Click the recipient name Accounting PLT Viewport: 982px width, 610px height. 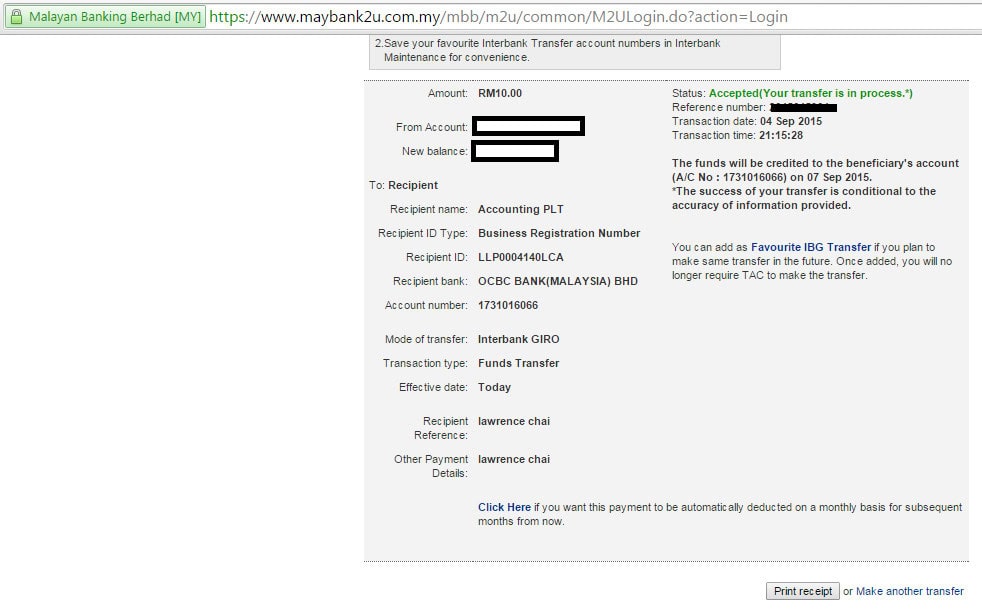click(x=520, y=209)
